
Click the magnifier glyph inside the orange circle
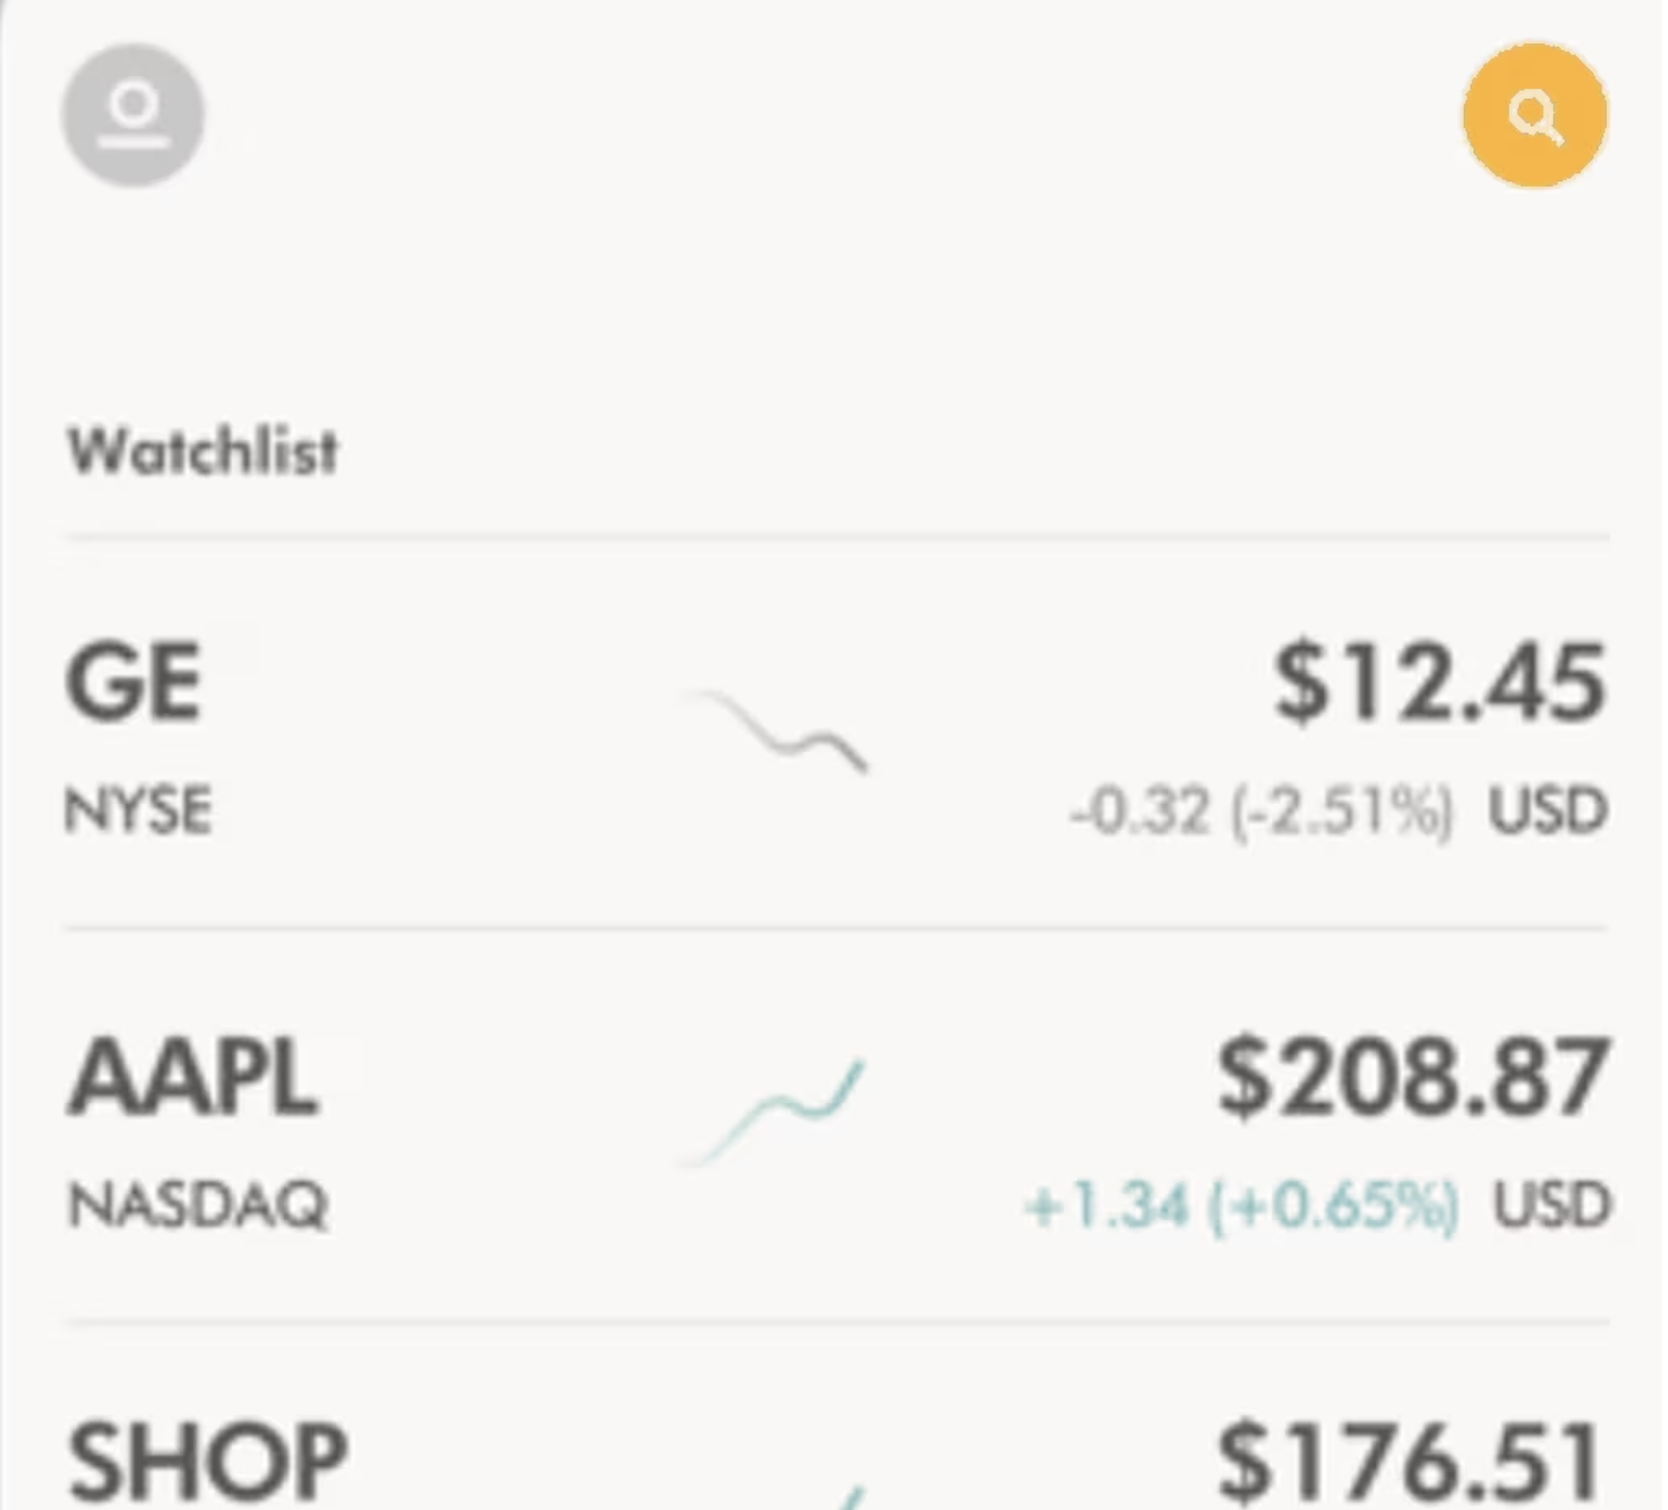(1536, 117)
